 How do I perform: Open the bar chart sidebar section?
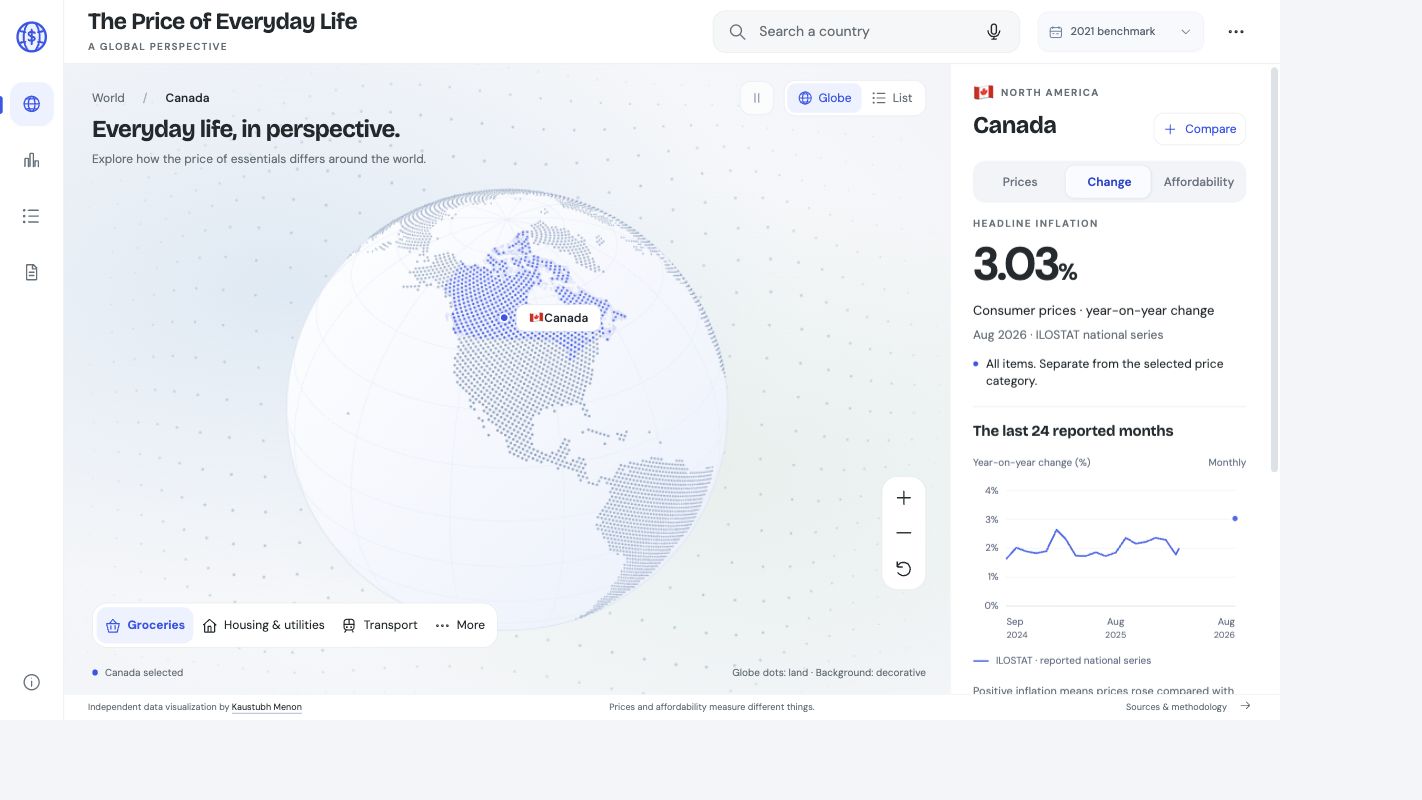[x=32, y=160]
